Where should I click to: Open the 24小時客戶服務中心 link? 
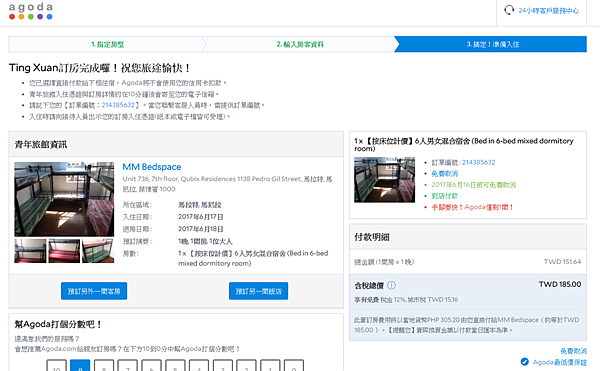548,11
